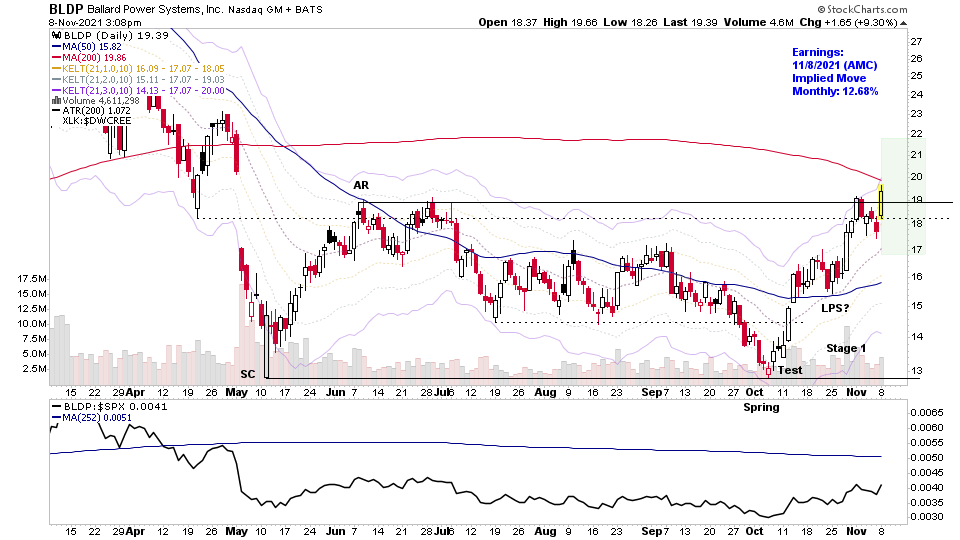Click the Volume 4.6M header value
Screen dimensions: 960x540
758,23
